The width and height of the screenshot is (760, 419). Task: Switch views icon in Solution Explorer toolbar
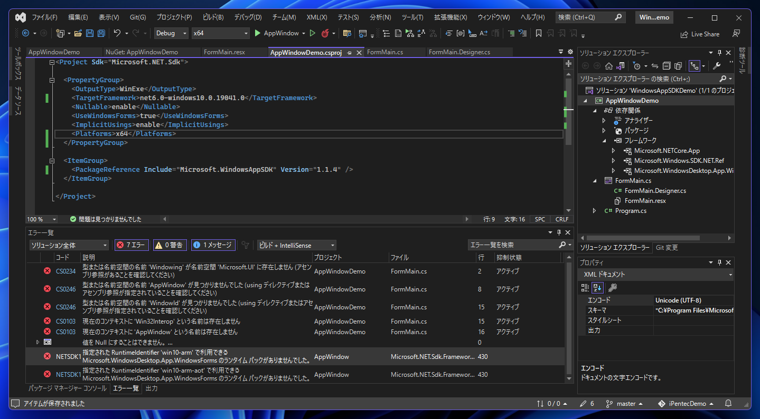pos(621,66)
